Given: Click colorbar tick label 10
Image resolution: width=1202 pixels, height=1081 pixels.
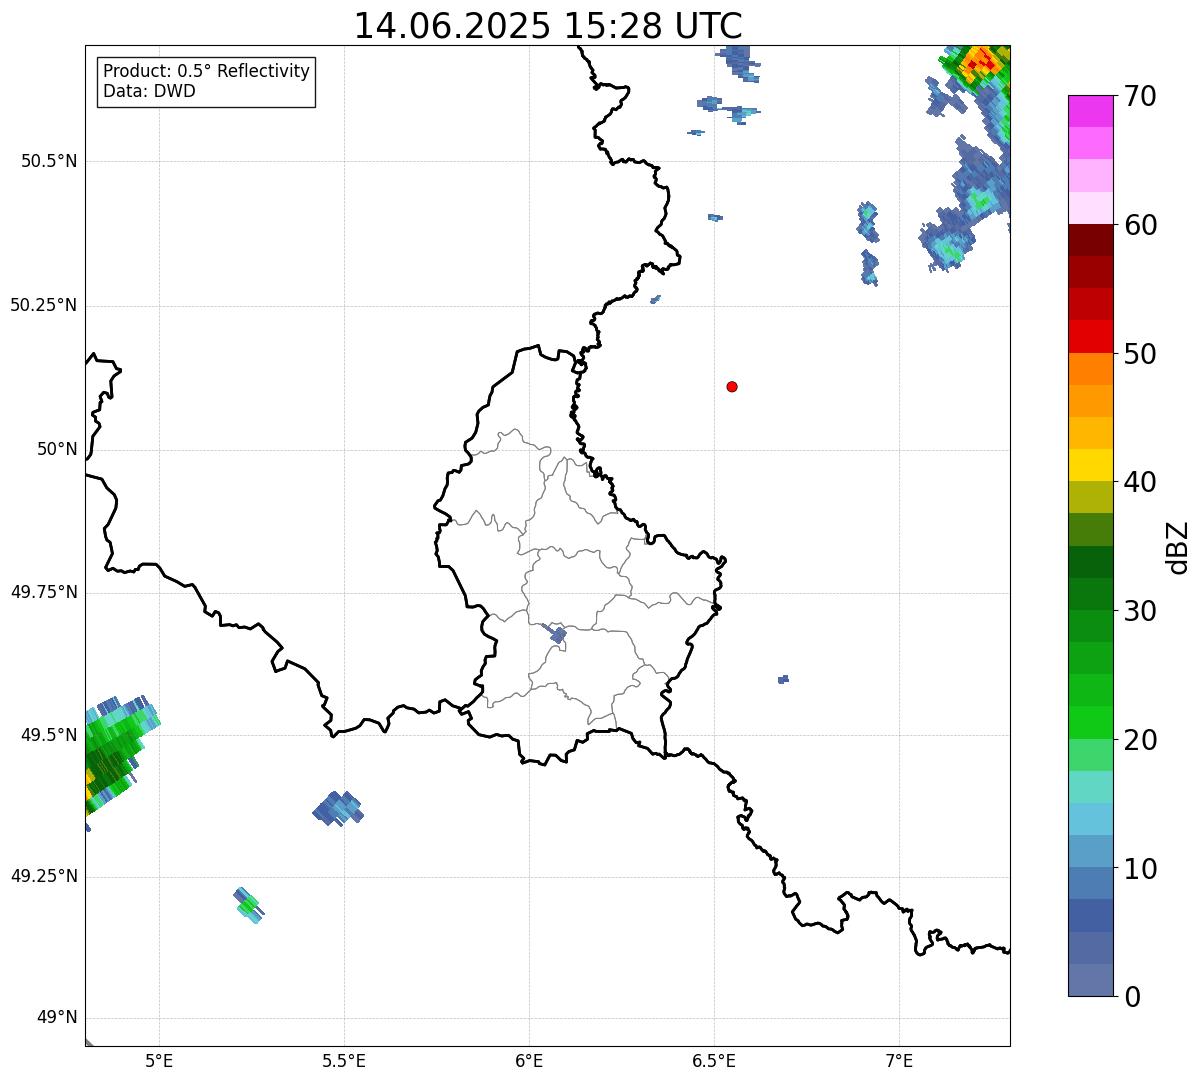Looking at the screenshot, I should point(1140,869).
